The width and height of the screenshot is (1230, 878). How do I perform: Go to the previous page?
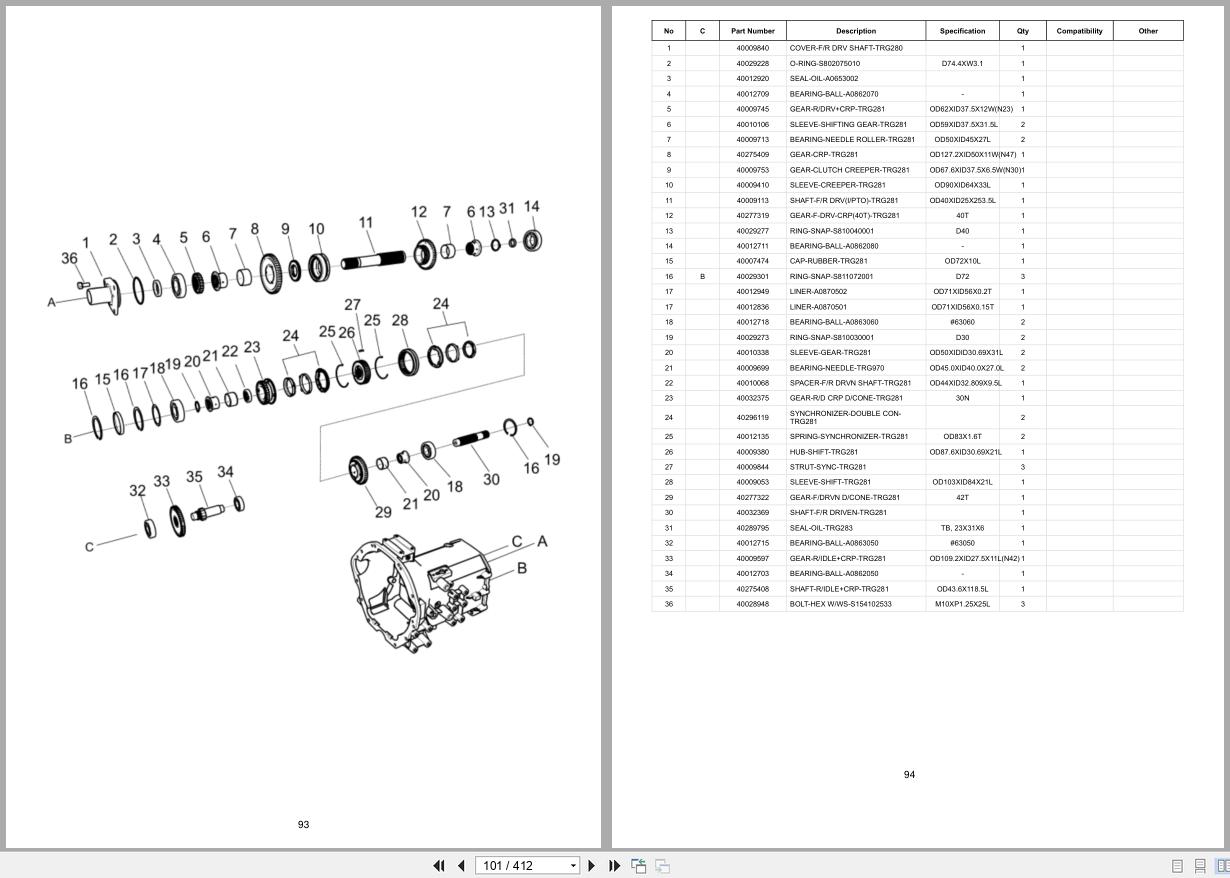tap(461, 865)
